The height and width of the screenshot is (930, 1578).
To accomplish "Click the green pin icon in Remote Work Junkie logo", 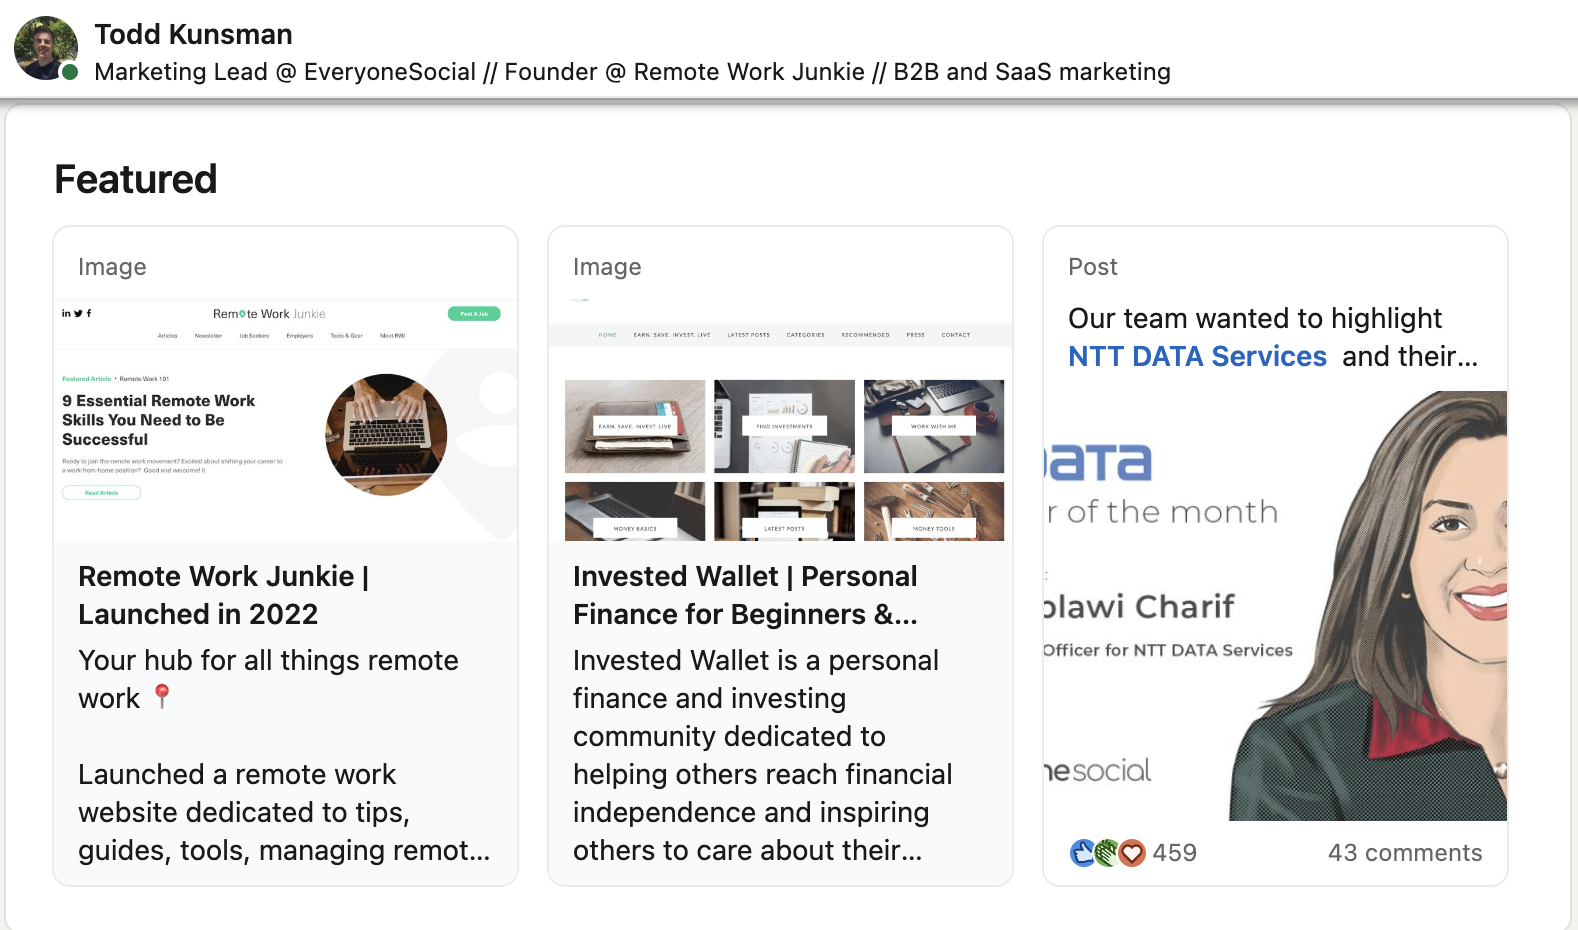I will point(243,313).
